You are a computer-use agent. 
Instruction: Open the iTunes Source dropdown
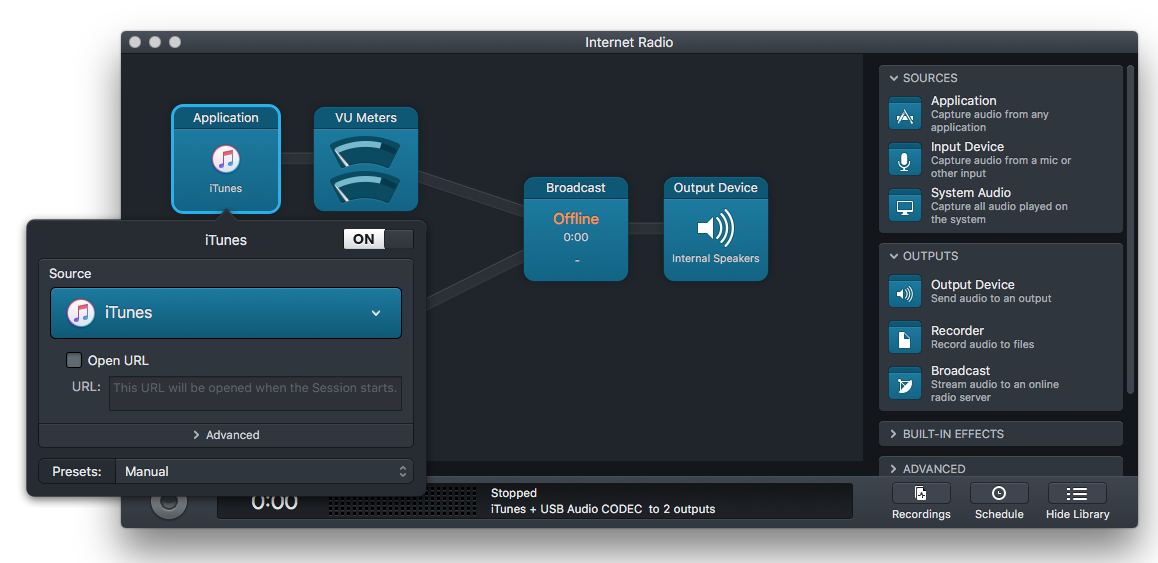(x=226, y=313)
